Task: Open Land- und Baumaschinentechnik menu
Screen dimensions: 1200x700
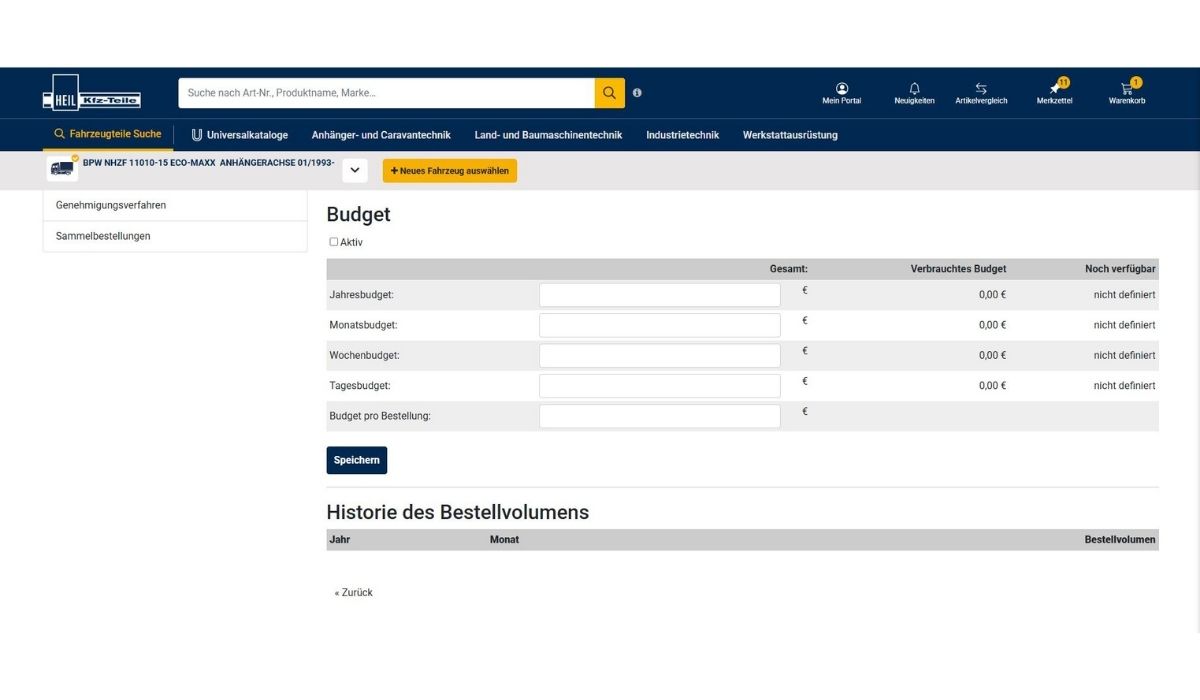Action: click(548, 135)
